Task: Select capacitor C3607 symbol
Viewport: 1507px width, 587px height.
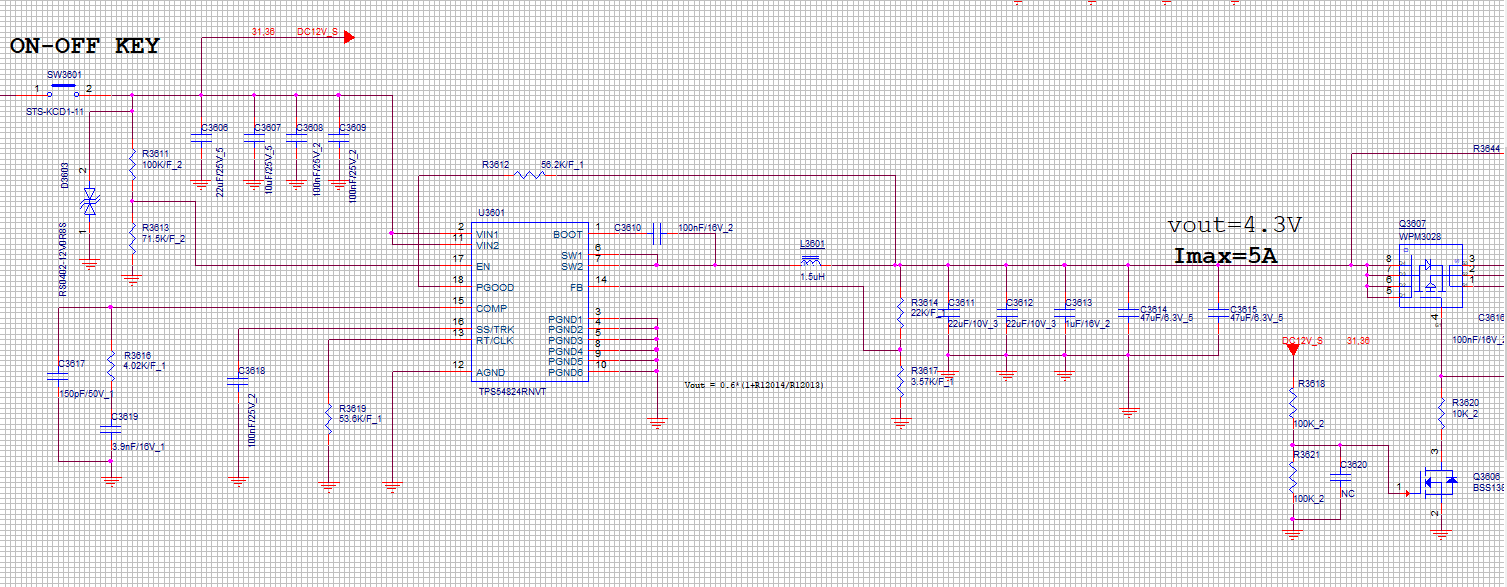Action: pyautogui.click(x=253, y=139)
